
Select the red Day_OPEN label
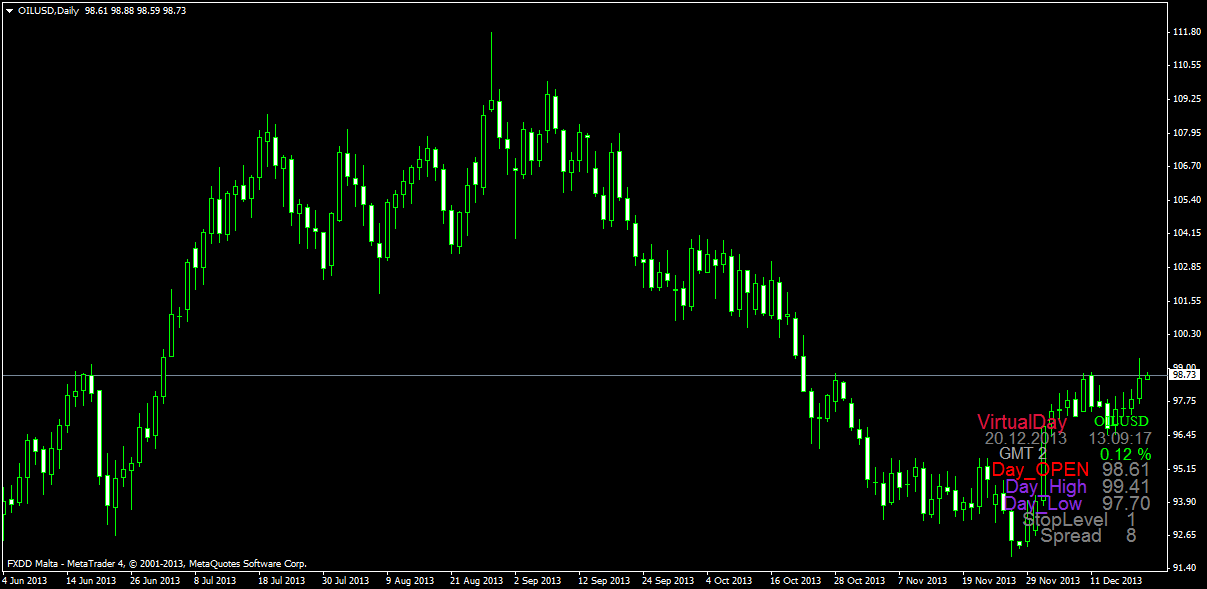1040,470
